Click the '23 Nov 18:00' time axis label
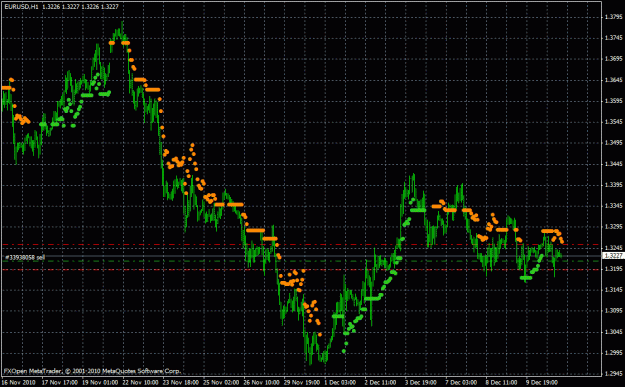Viewport: 625px width, 387px height. 181,382
